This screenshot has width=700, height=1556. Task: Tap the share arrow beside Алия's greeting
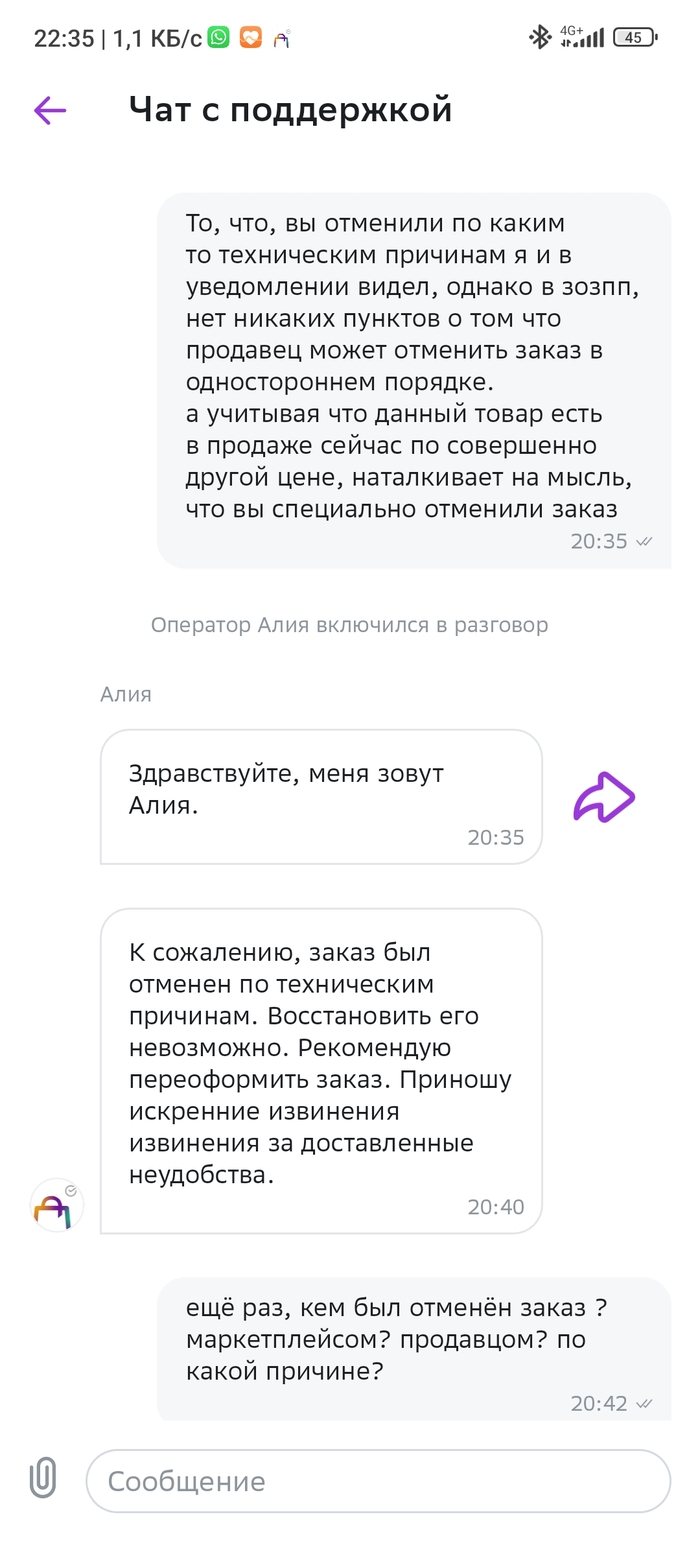(604, 797)
